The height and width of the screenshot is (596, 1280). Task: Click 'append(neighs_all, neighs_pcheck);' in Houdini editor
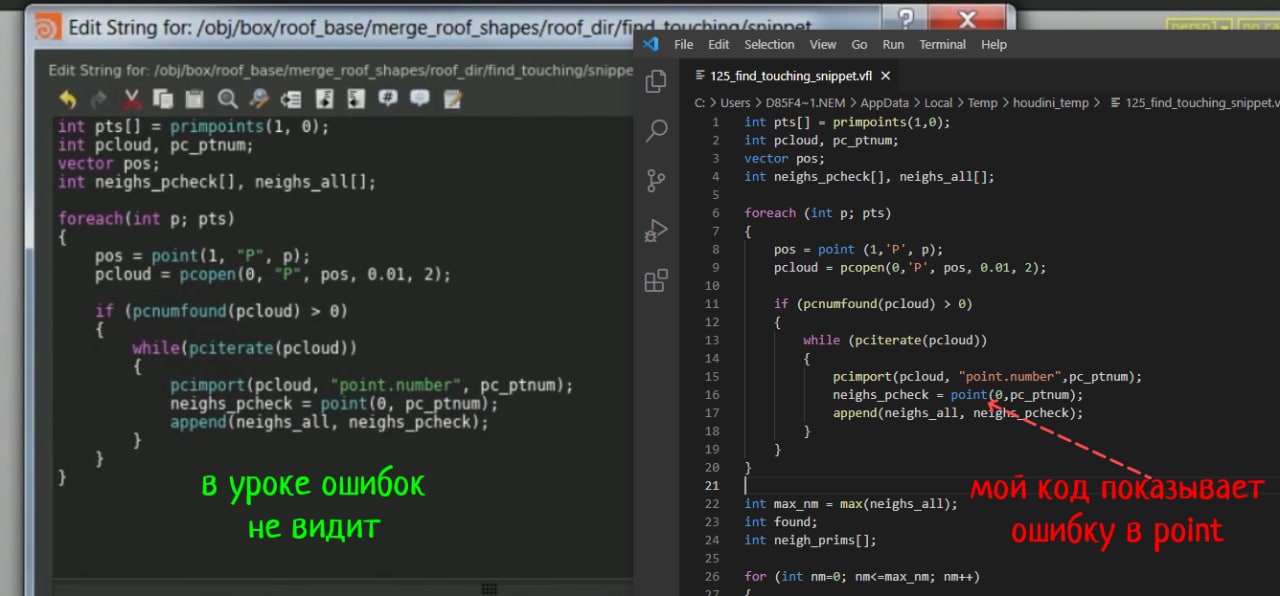(x=329, y=422)
